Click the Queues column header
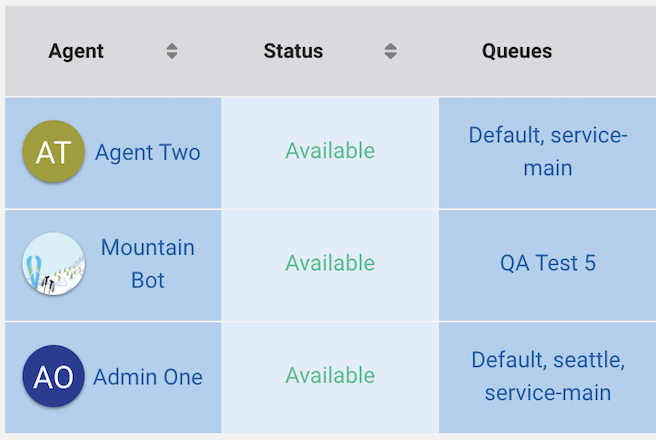The height and width of the screenshot is (440, 656). point(517,51)
